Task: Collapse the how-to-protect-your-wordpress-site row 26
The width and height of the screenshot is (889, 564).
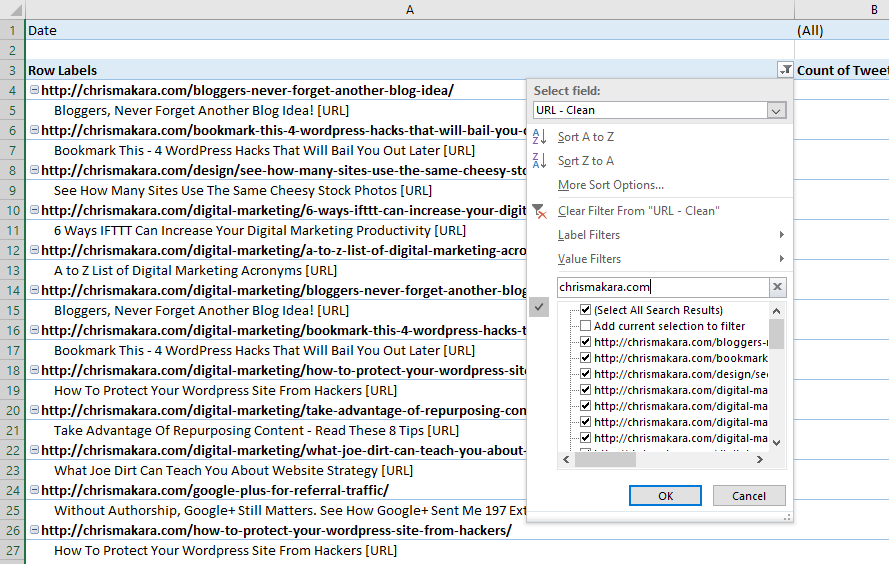Action: (34, 529)
